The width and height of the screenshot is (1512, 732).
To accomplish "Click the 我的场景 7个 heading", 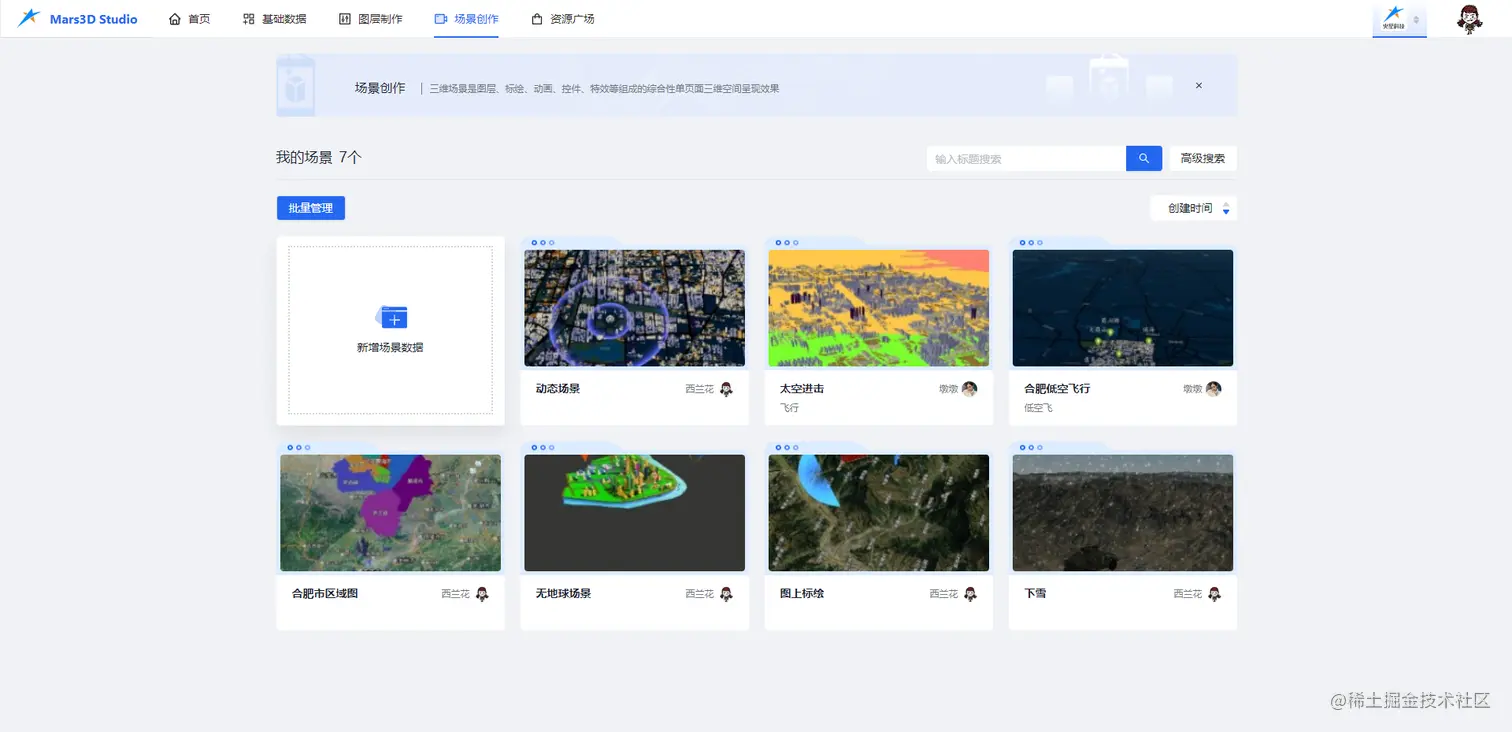I will tap(319, 158).
